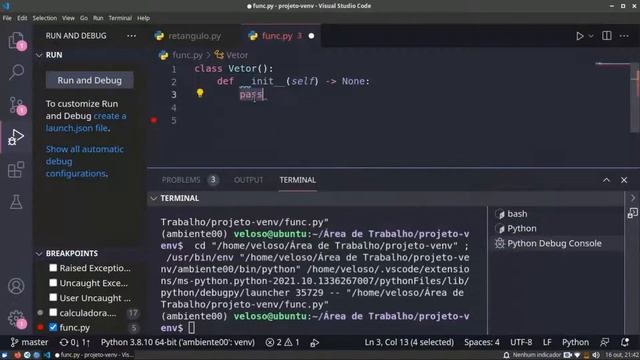Click the lightbulb code action icon

(200, 93)
